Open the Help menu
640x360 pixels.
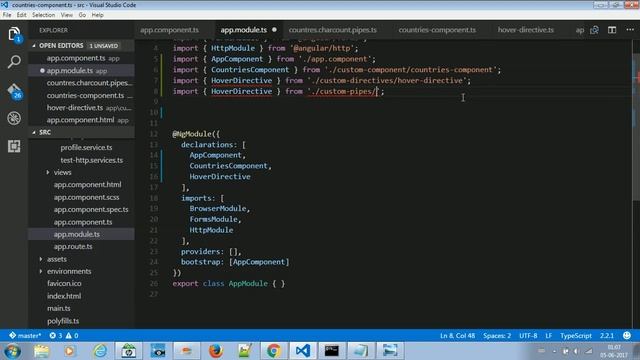98,15
